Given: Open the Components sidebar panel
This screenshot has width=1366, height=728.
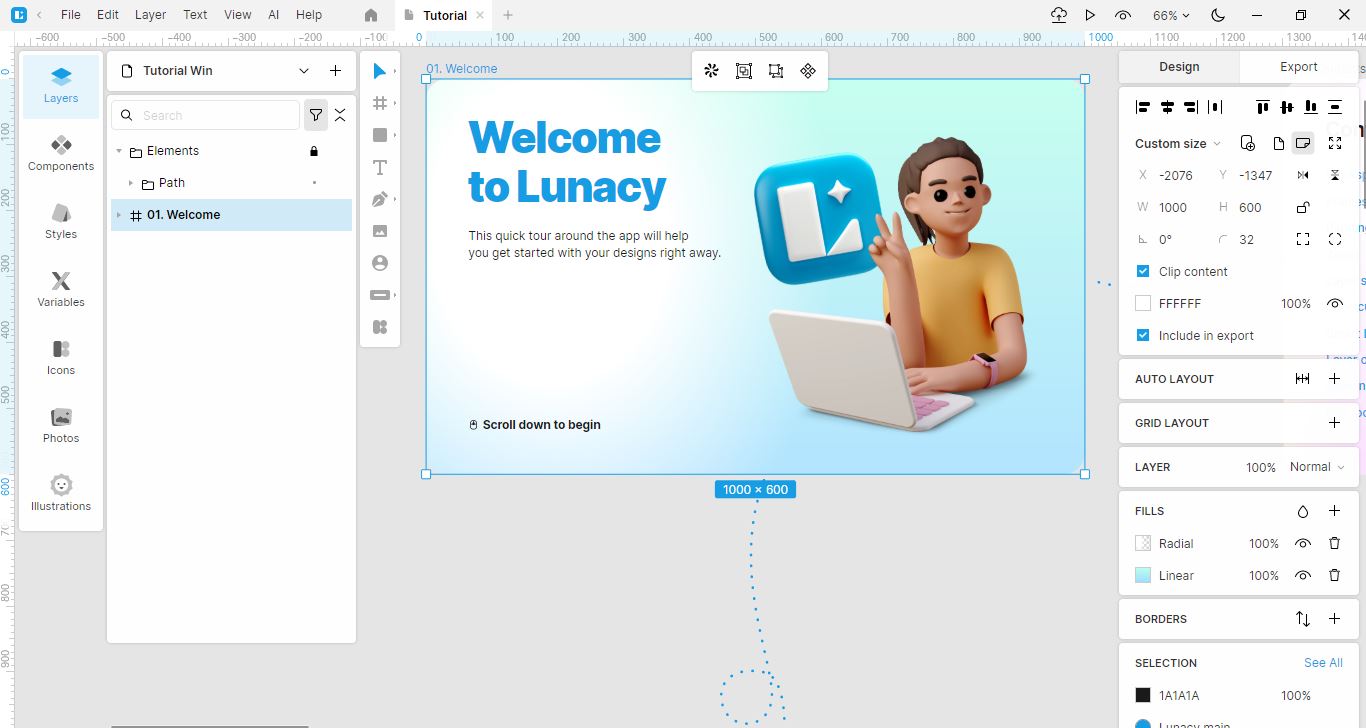Looking at the screenshot, I should (x=61, y=154).
